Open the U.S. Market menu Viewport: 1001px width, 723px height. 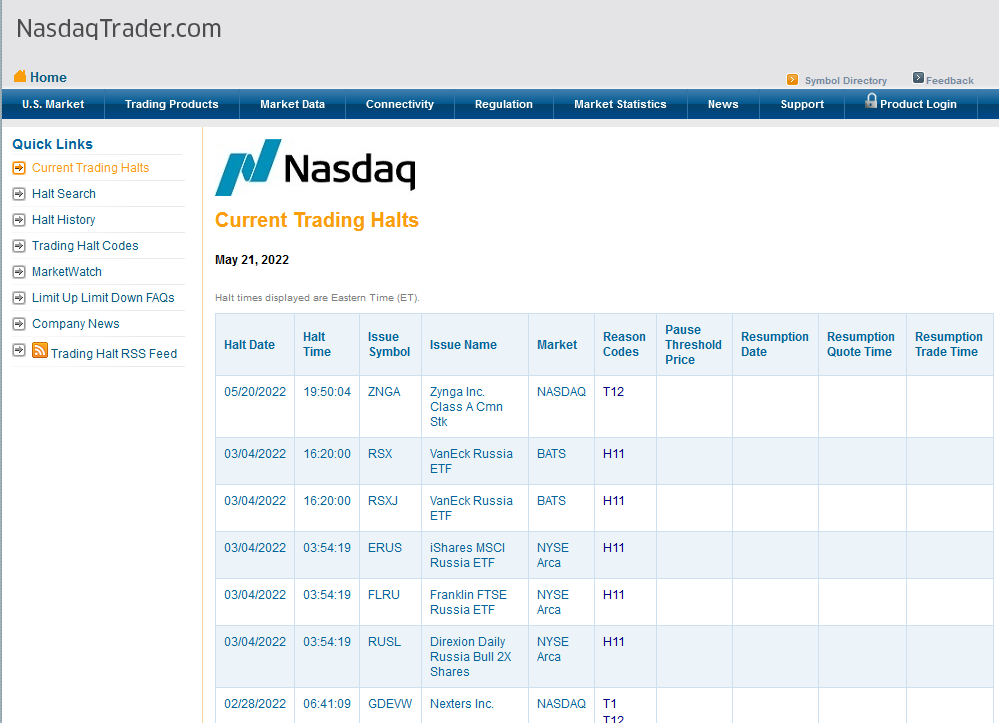pyautogui.click(x=53, y=104)
